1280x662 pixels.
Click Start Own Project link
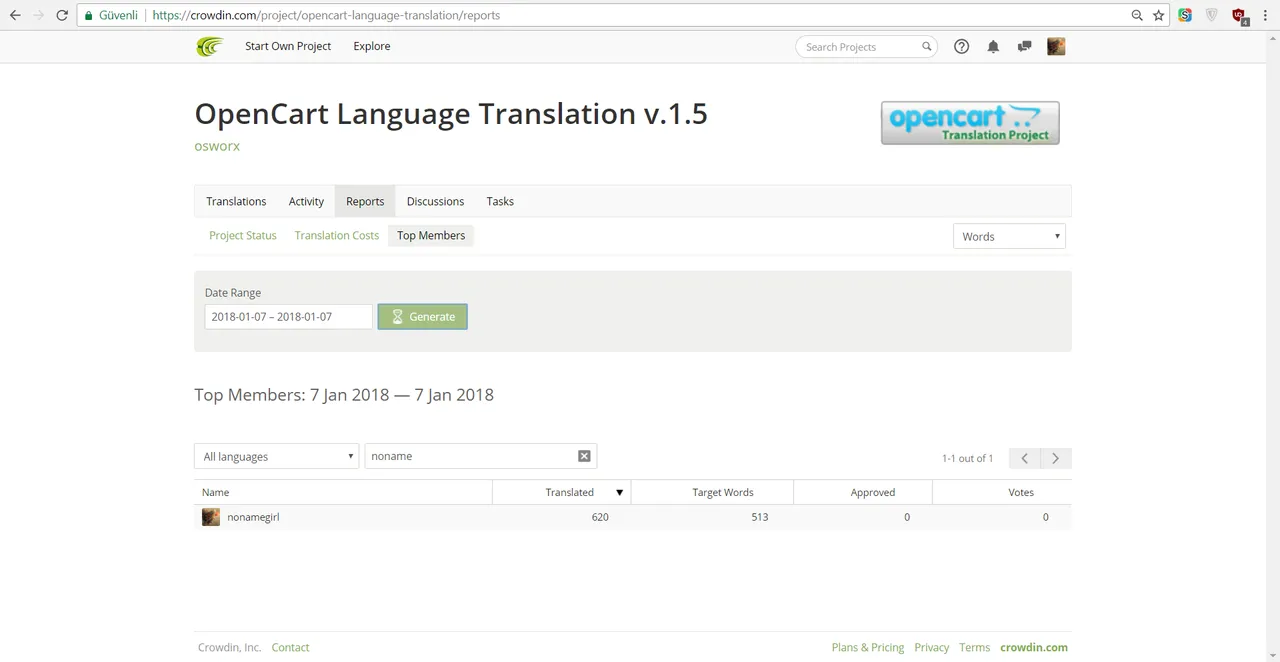pos(288,46)
